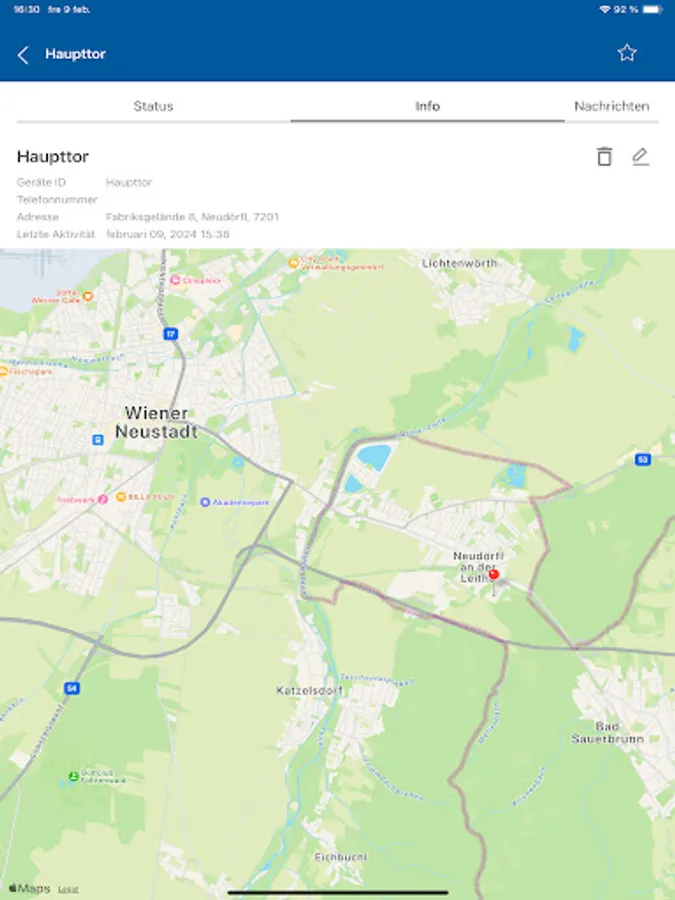
Task: Select the Akademiepark map marker
Action: pos(205,502)
